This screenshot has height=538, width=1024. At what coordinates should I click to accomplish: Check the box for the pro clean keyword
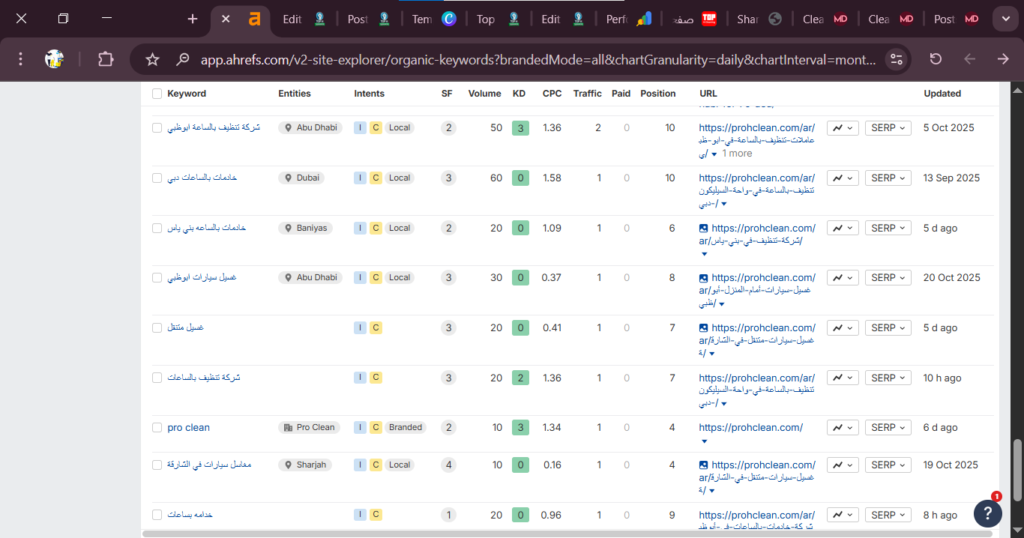157,428
